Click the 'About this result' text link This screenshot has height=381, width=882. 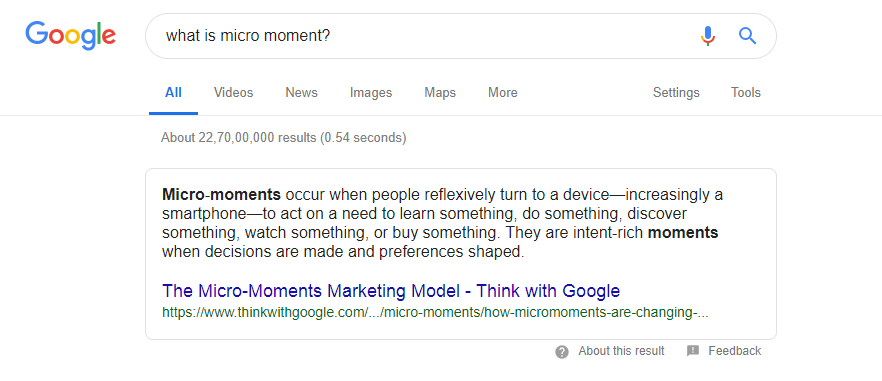[x=621, y=351]
